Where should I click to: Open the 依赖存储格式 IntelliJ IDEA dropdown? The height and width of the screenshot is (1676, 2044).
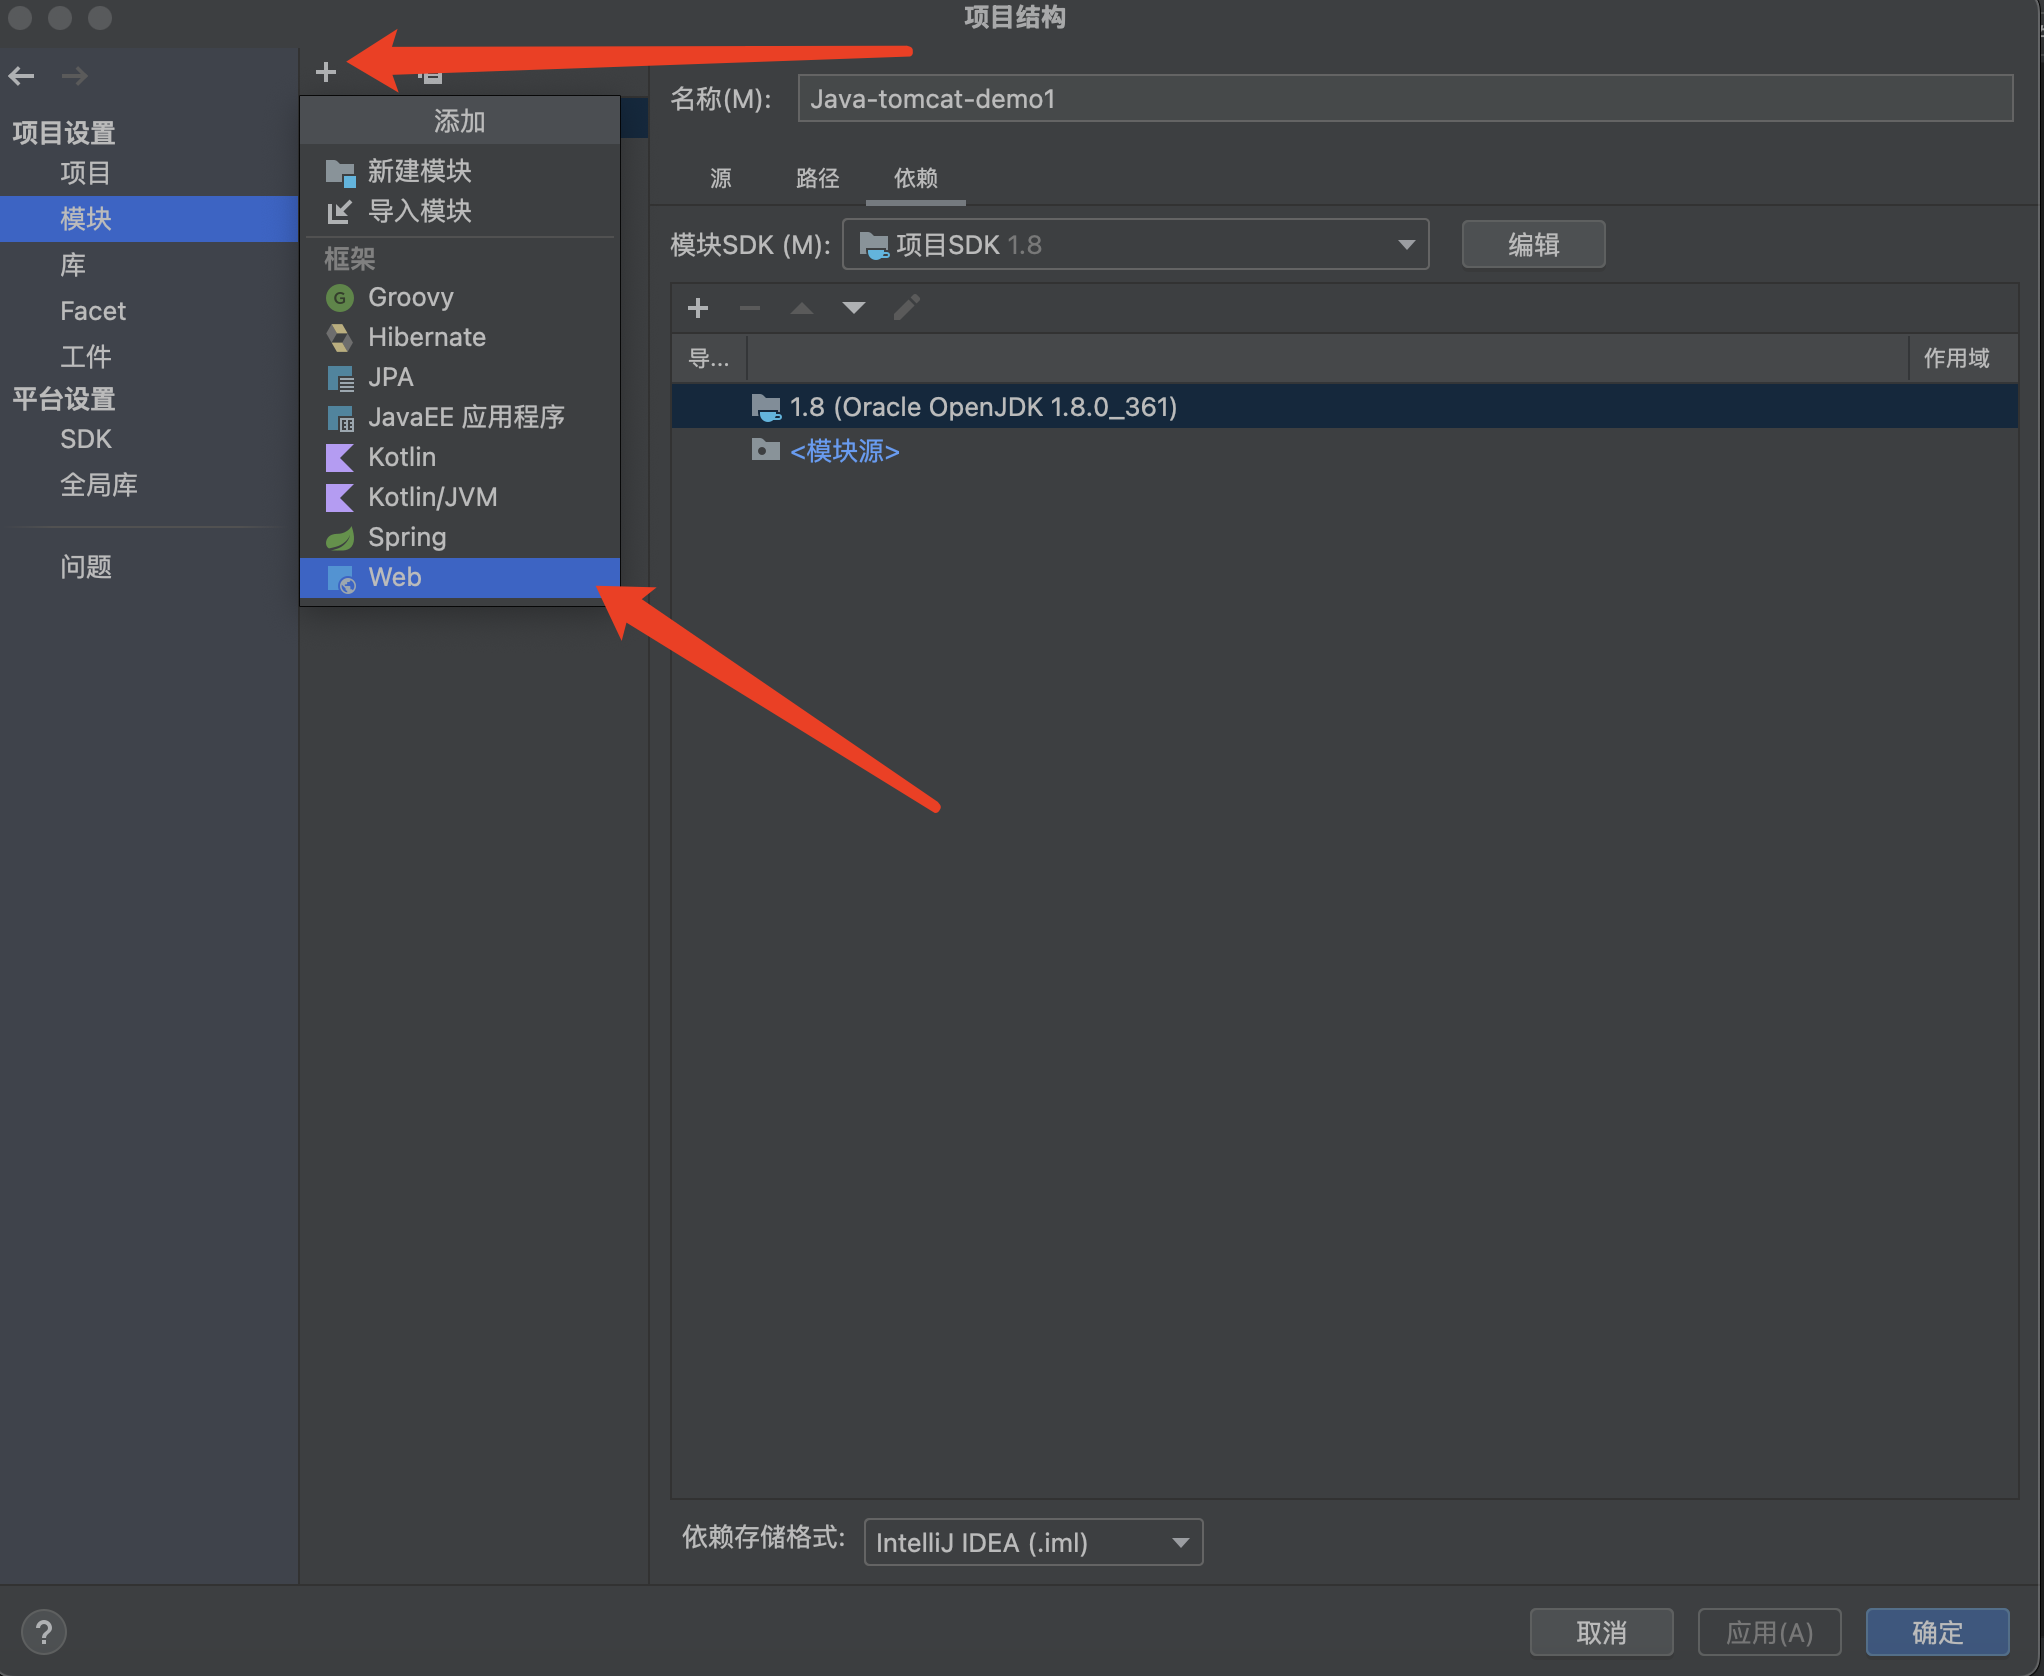1032,1542
